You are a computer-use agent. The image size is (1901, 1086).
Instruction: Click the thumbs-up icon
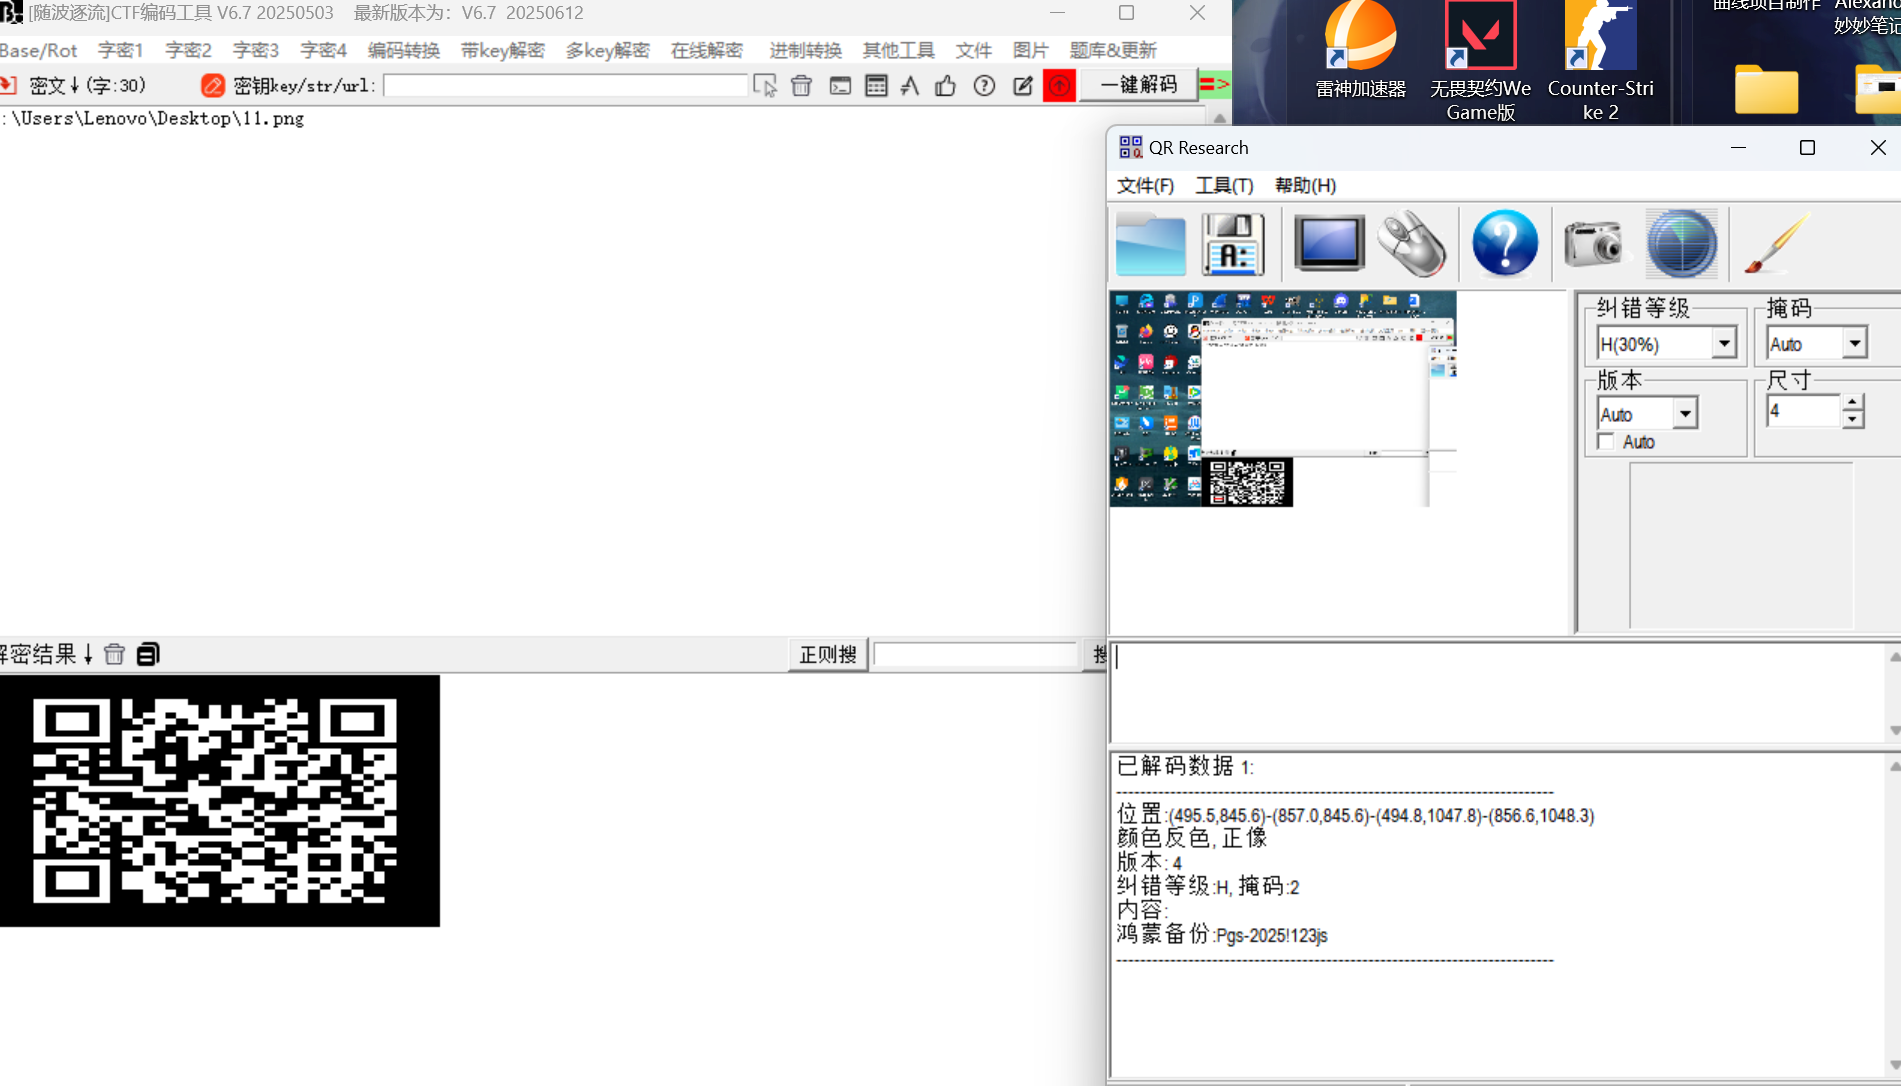point(945,86)
